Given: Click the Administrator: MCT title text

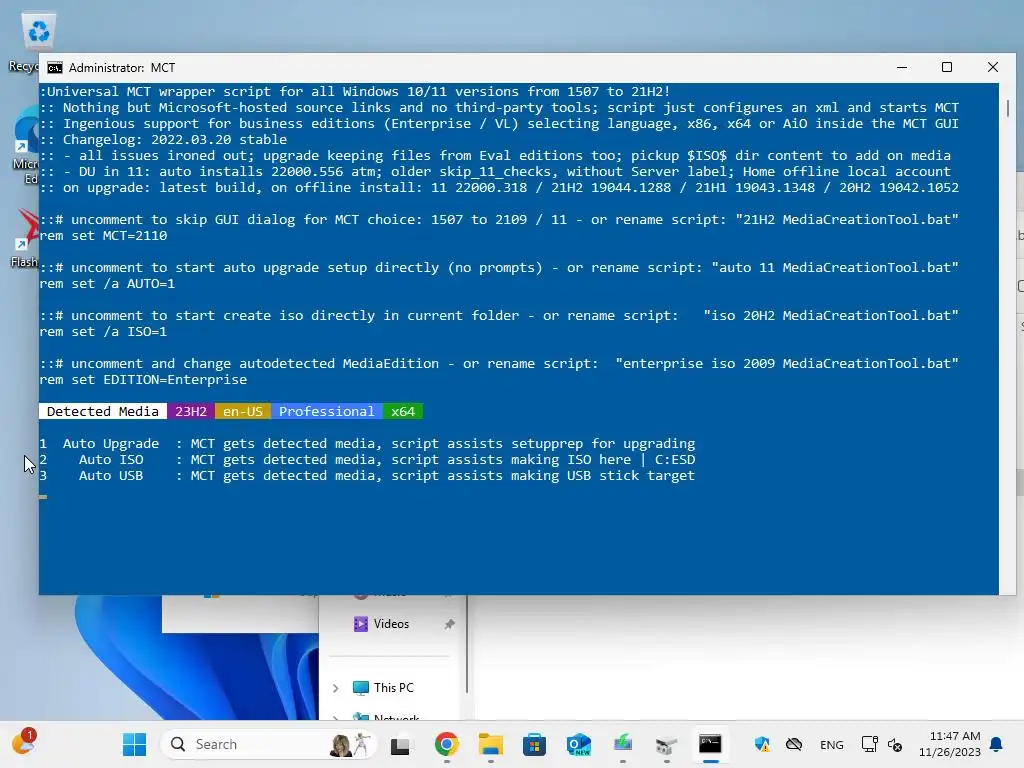Looking at the screenshot, I should pos(122,68).
